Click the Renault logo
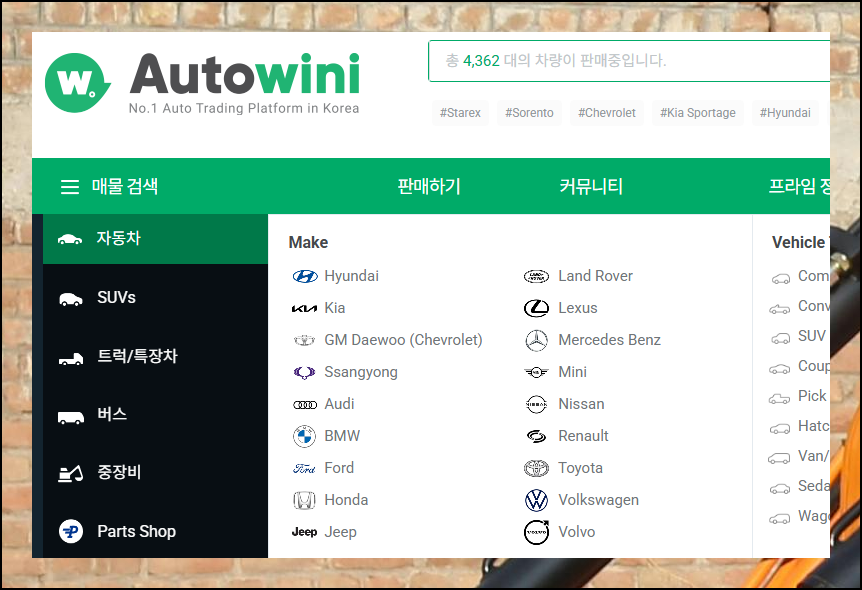 (537, 437)
